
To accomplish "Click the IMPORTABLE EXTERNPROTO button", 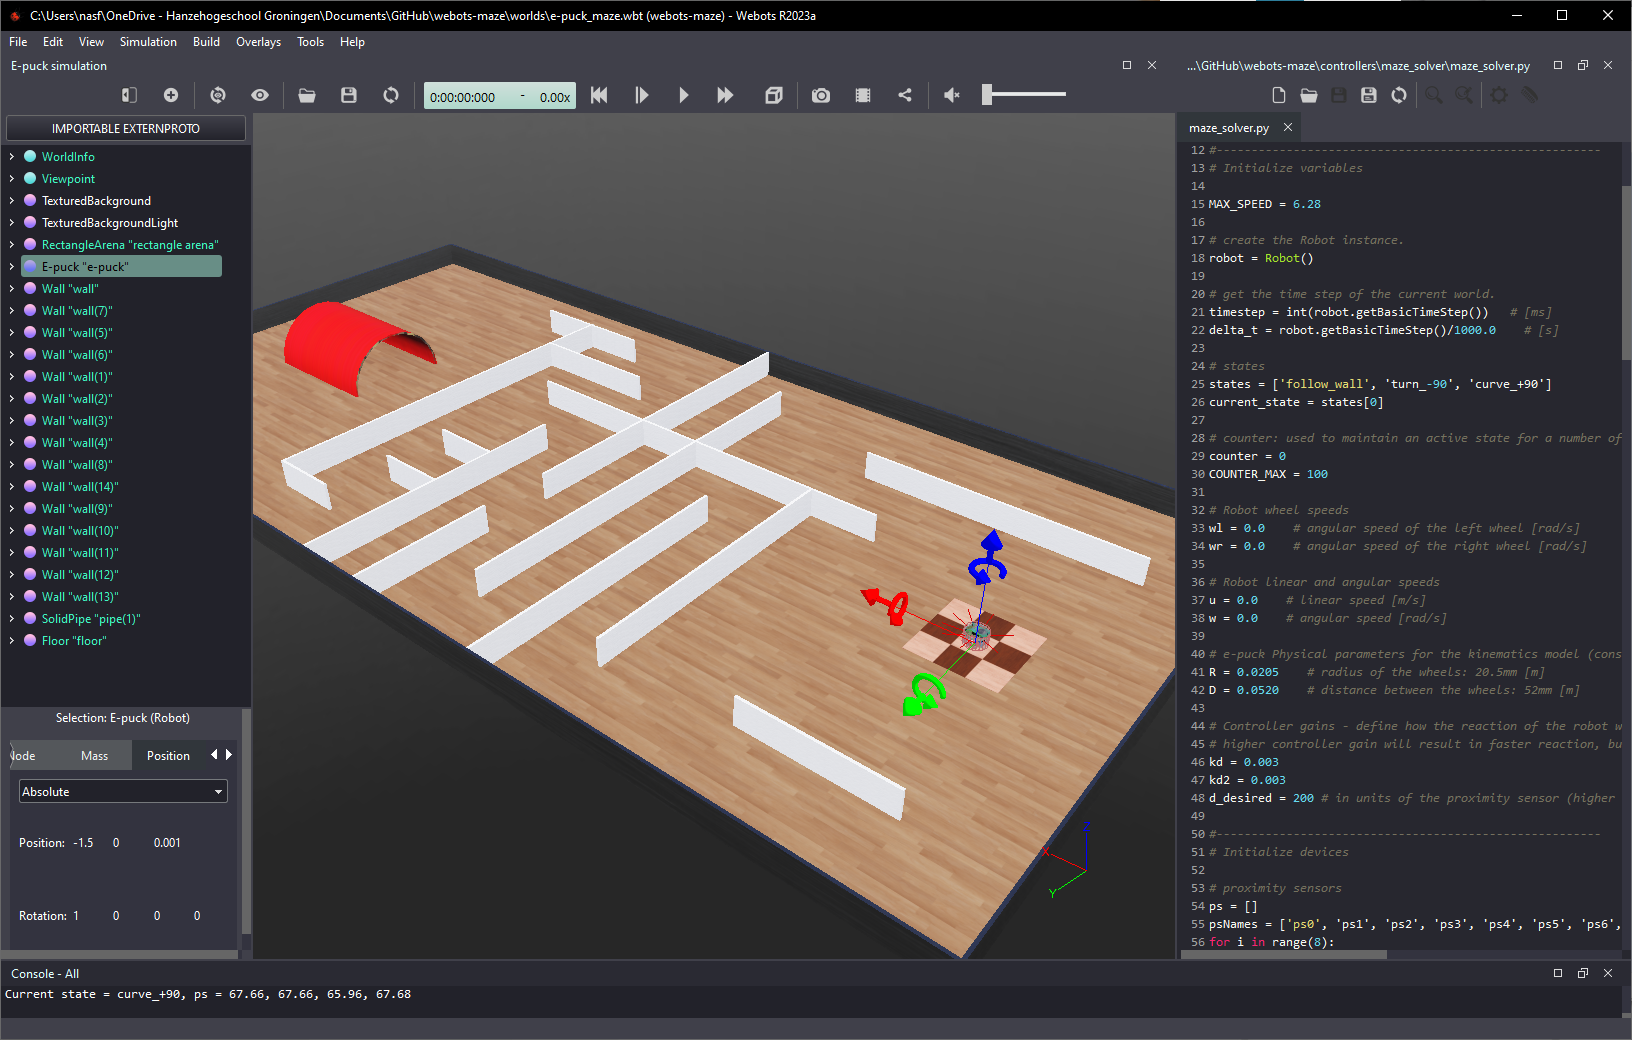I will [x=126, y=128].
